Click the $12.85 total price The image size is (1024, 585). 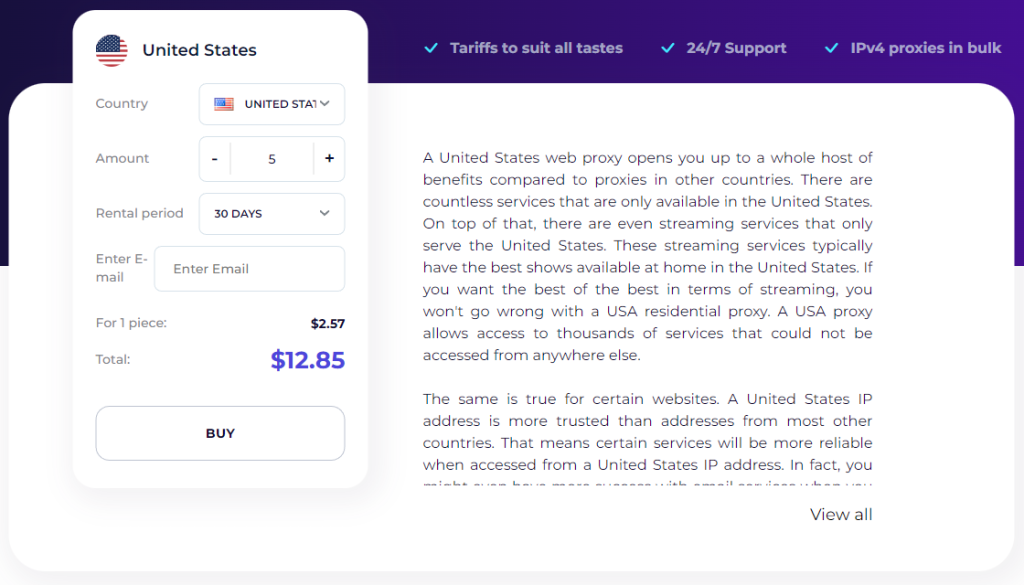pos(307,360)
